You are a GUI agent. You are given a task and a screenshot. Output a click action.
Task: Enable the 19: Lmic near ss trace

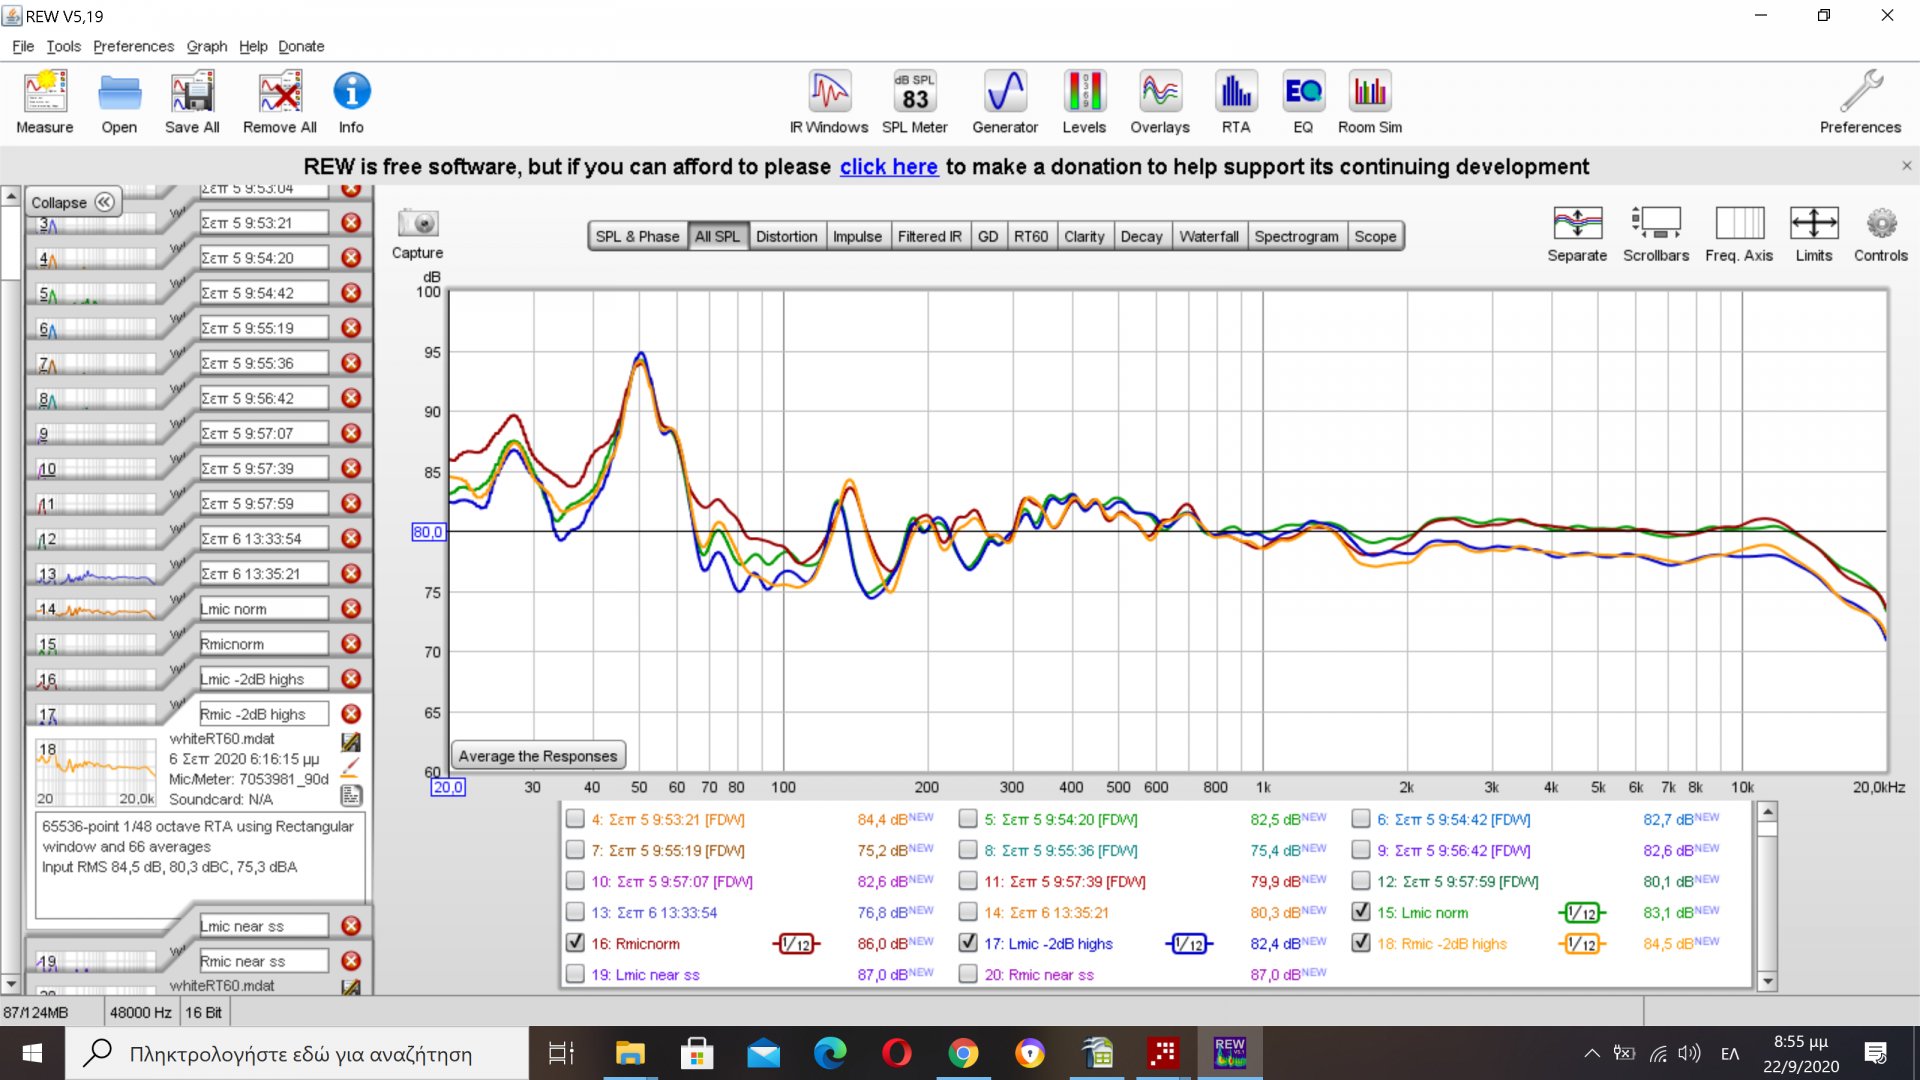coord(575,974)
